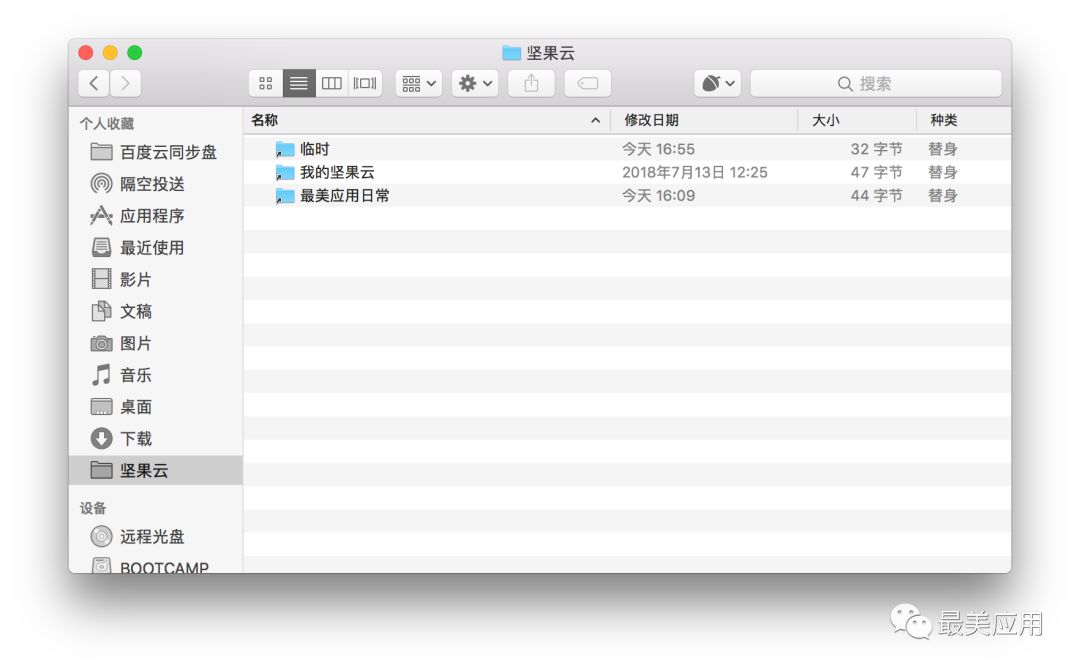
Task: Sort by the 修改日期 column header
Action: click(705, 120)
